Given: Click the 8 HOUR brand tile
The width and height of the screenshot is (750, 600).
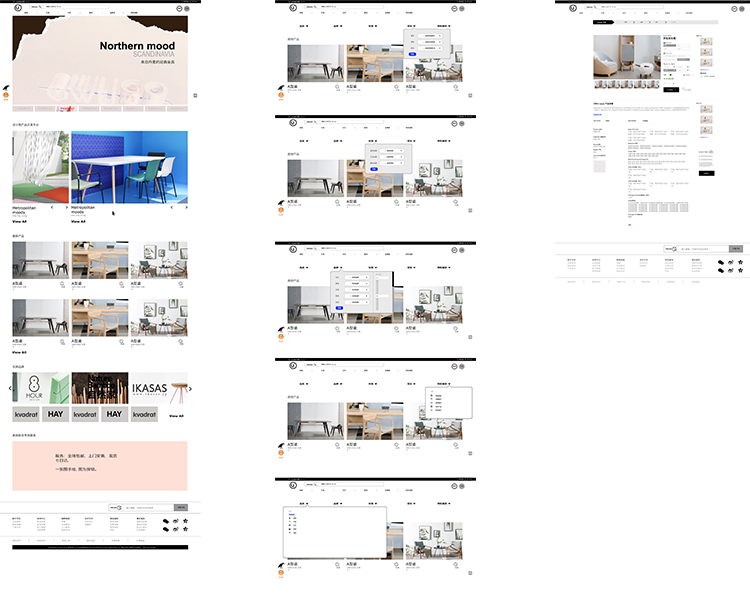Looking at the screenshot, I should point(40,388).
